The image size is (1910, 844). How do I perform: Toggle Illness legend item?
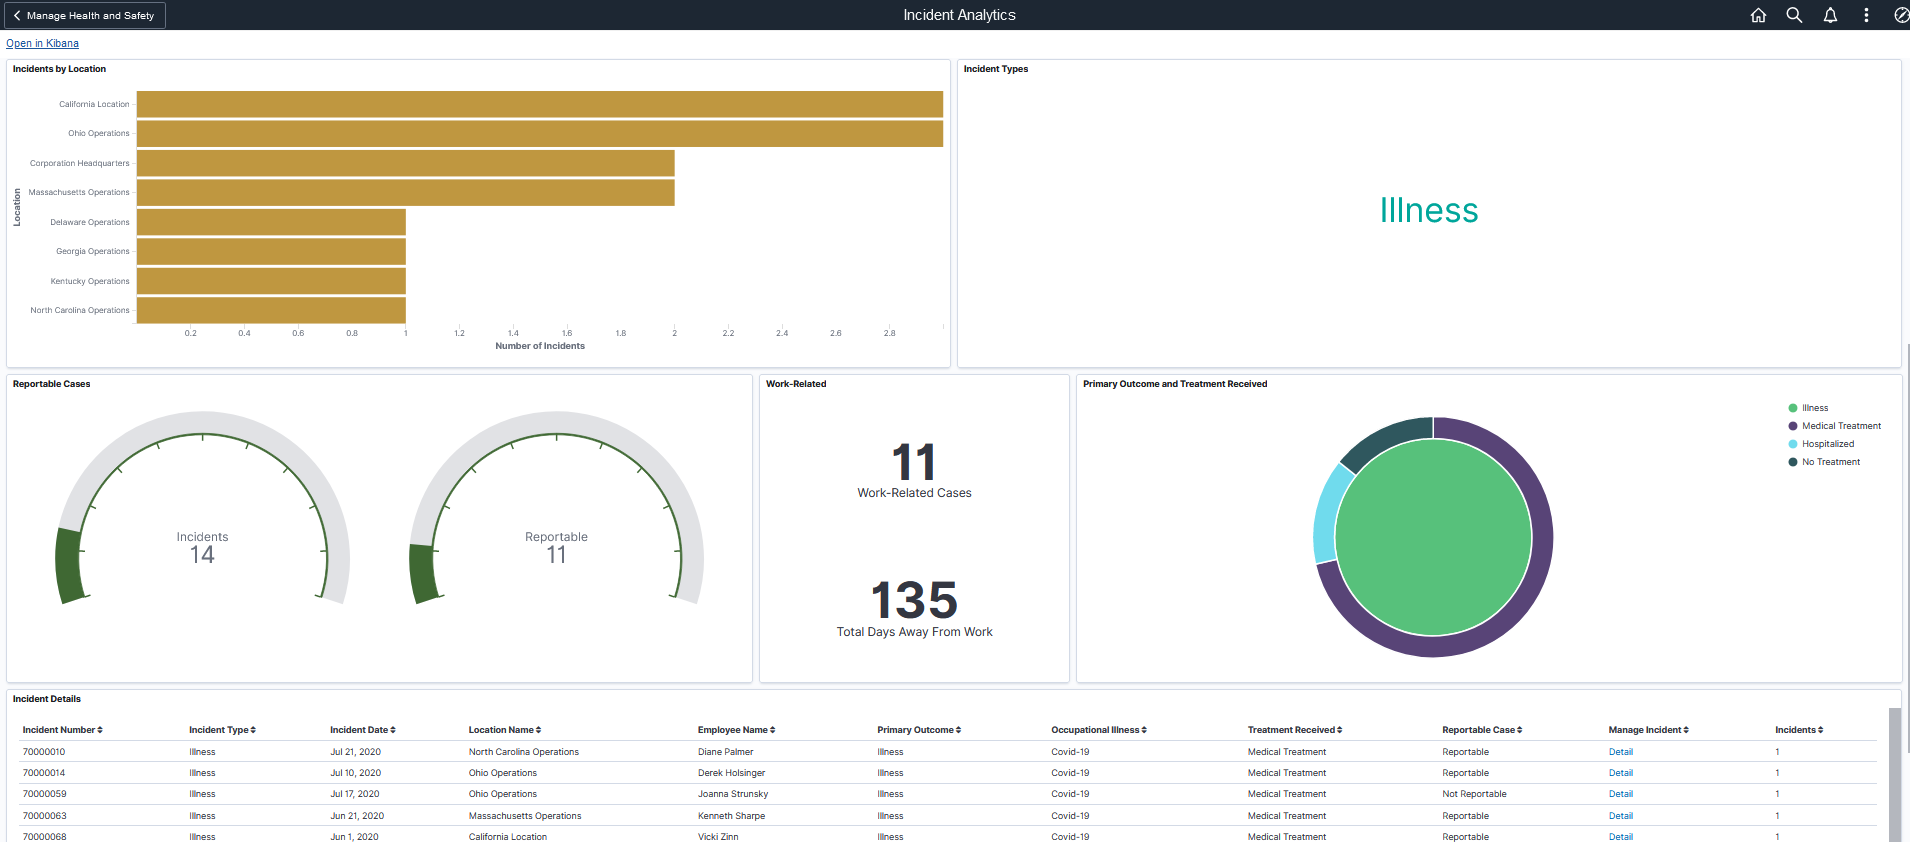(1814, 408)
